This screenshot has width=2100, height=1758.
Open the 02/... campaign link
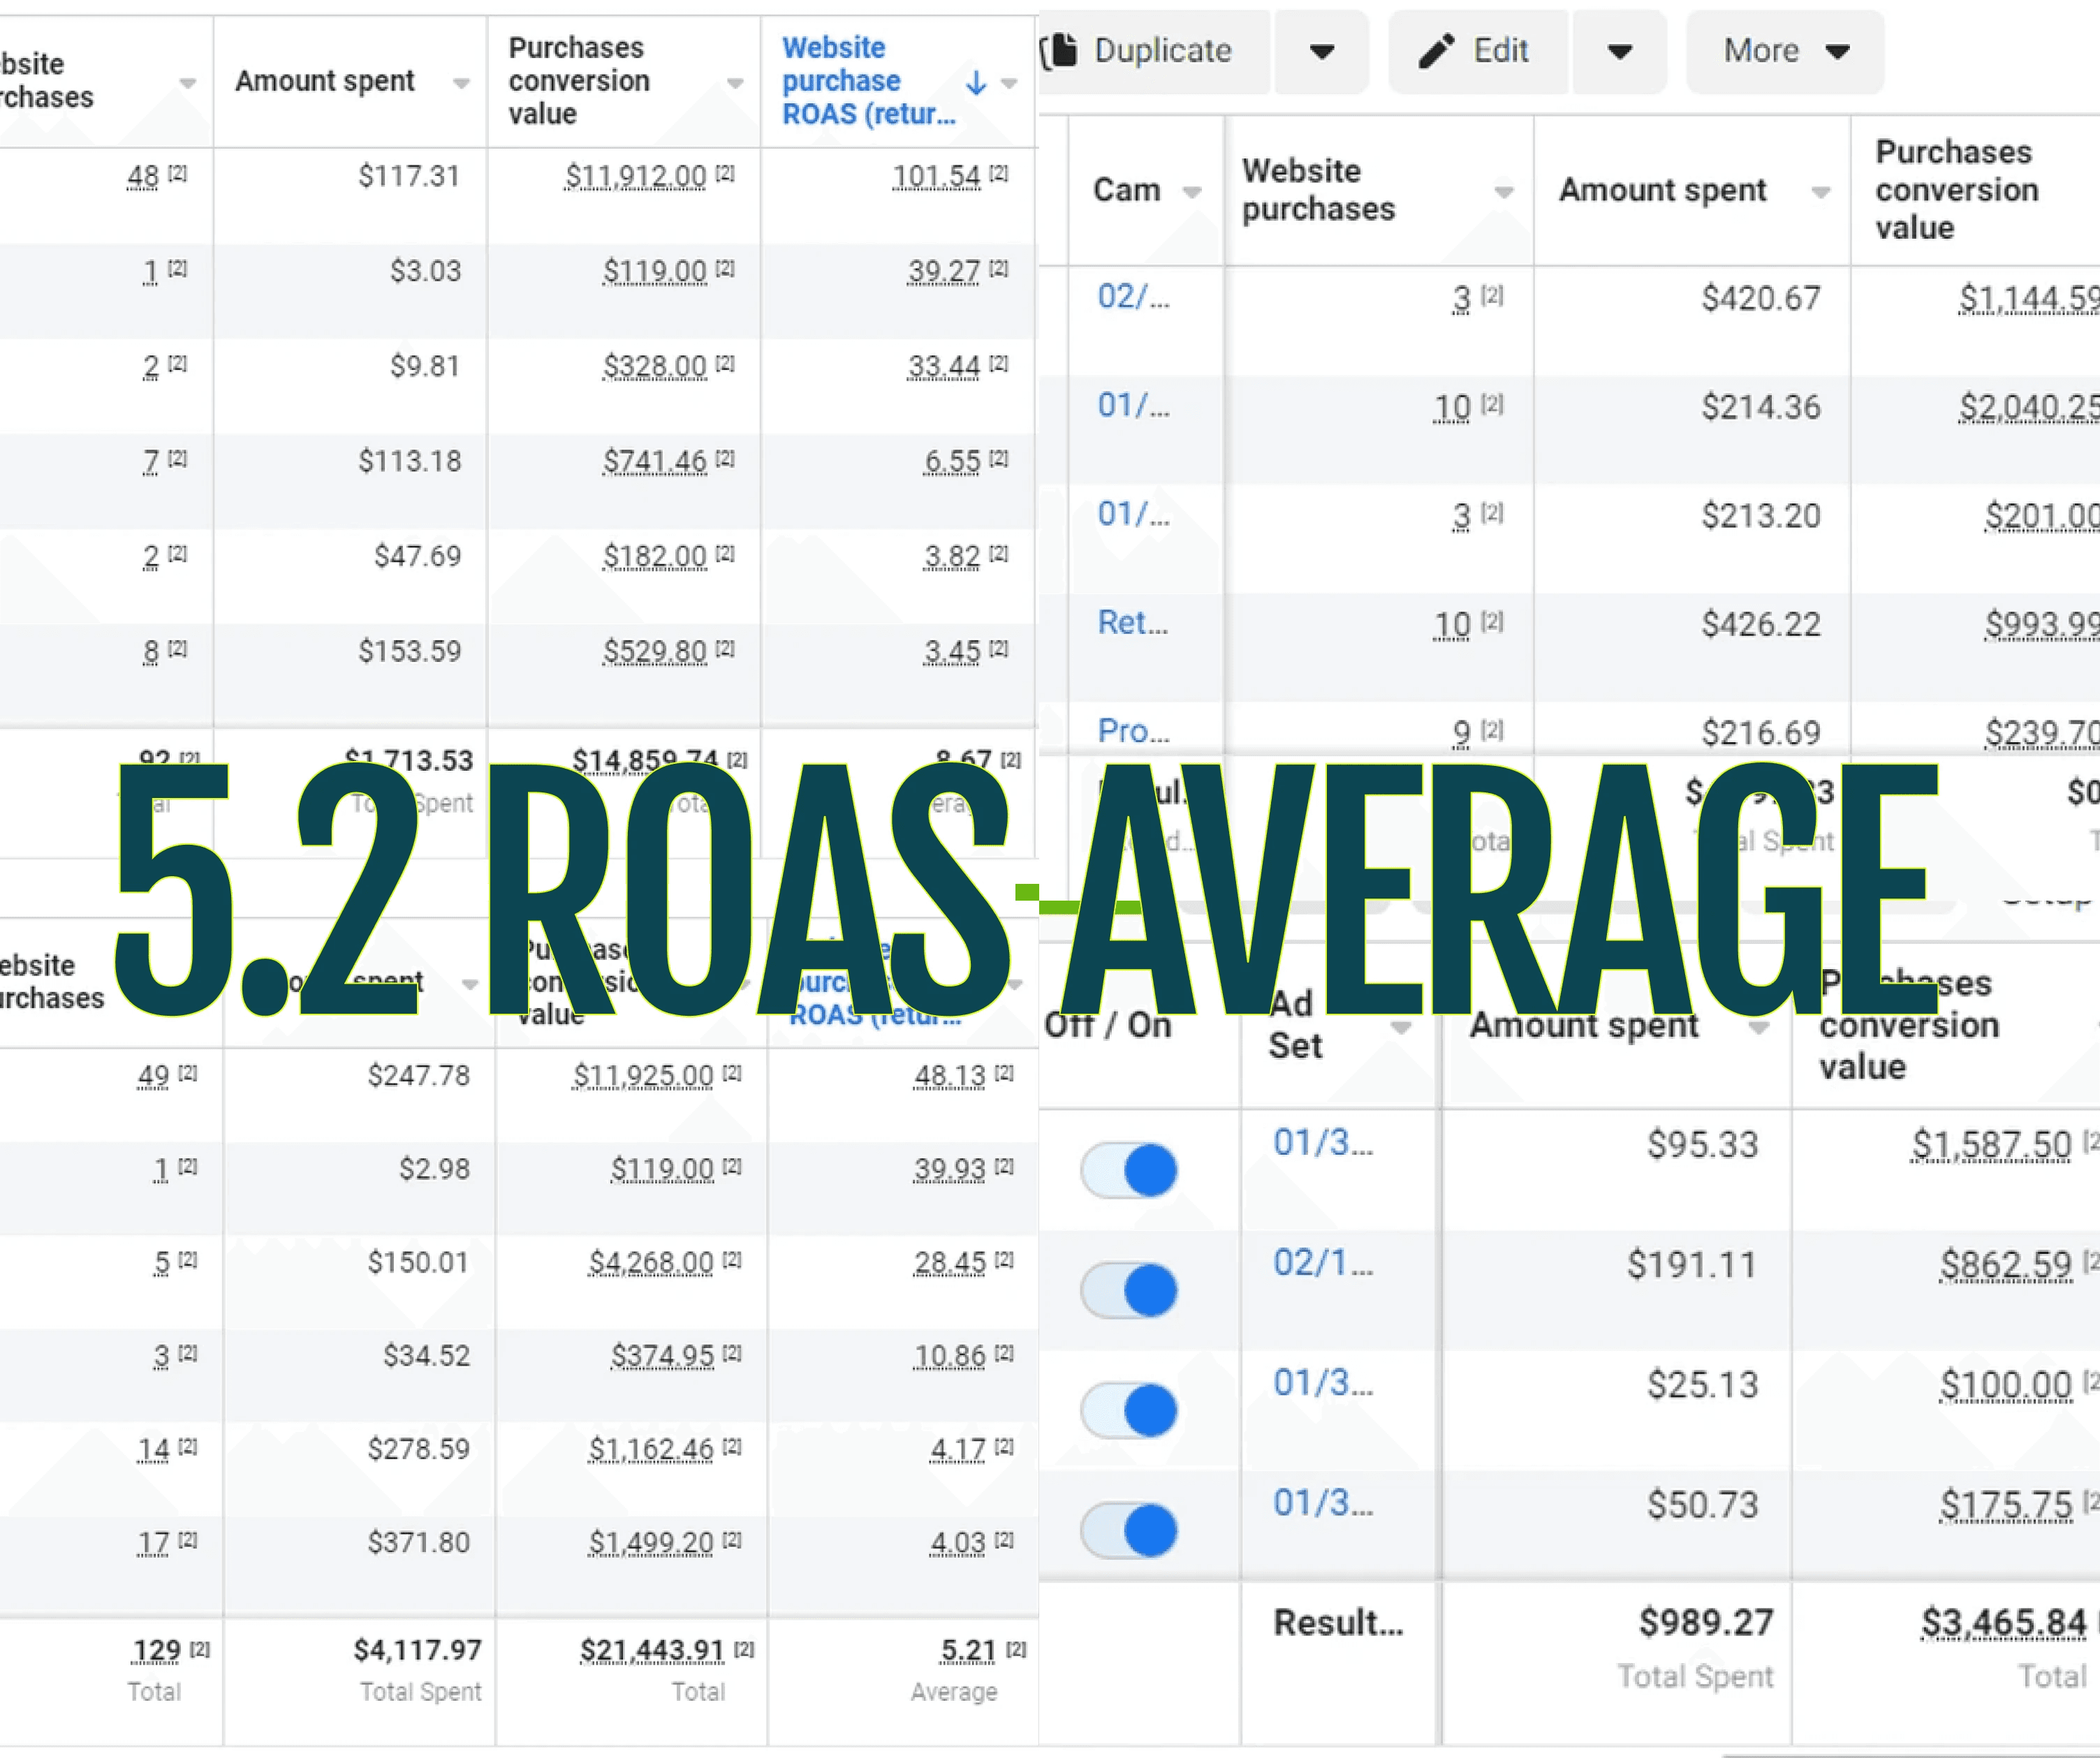pyautogui.click(x=1133, y=296)
